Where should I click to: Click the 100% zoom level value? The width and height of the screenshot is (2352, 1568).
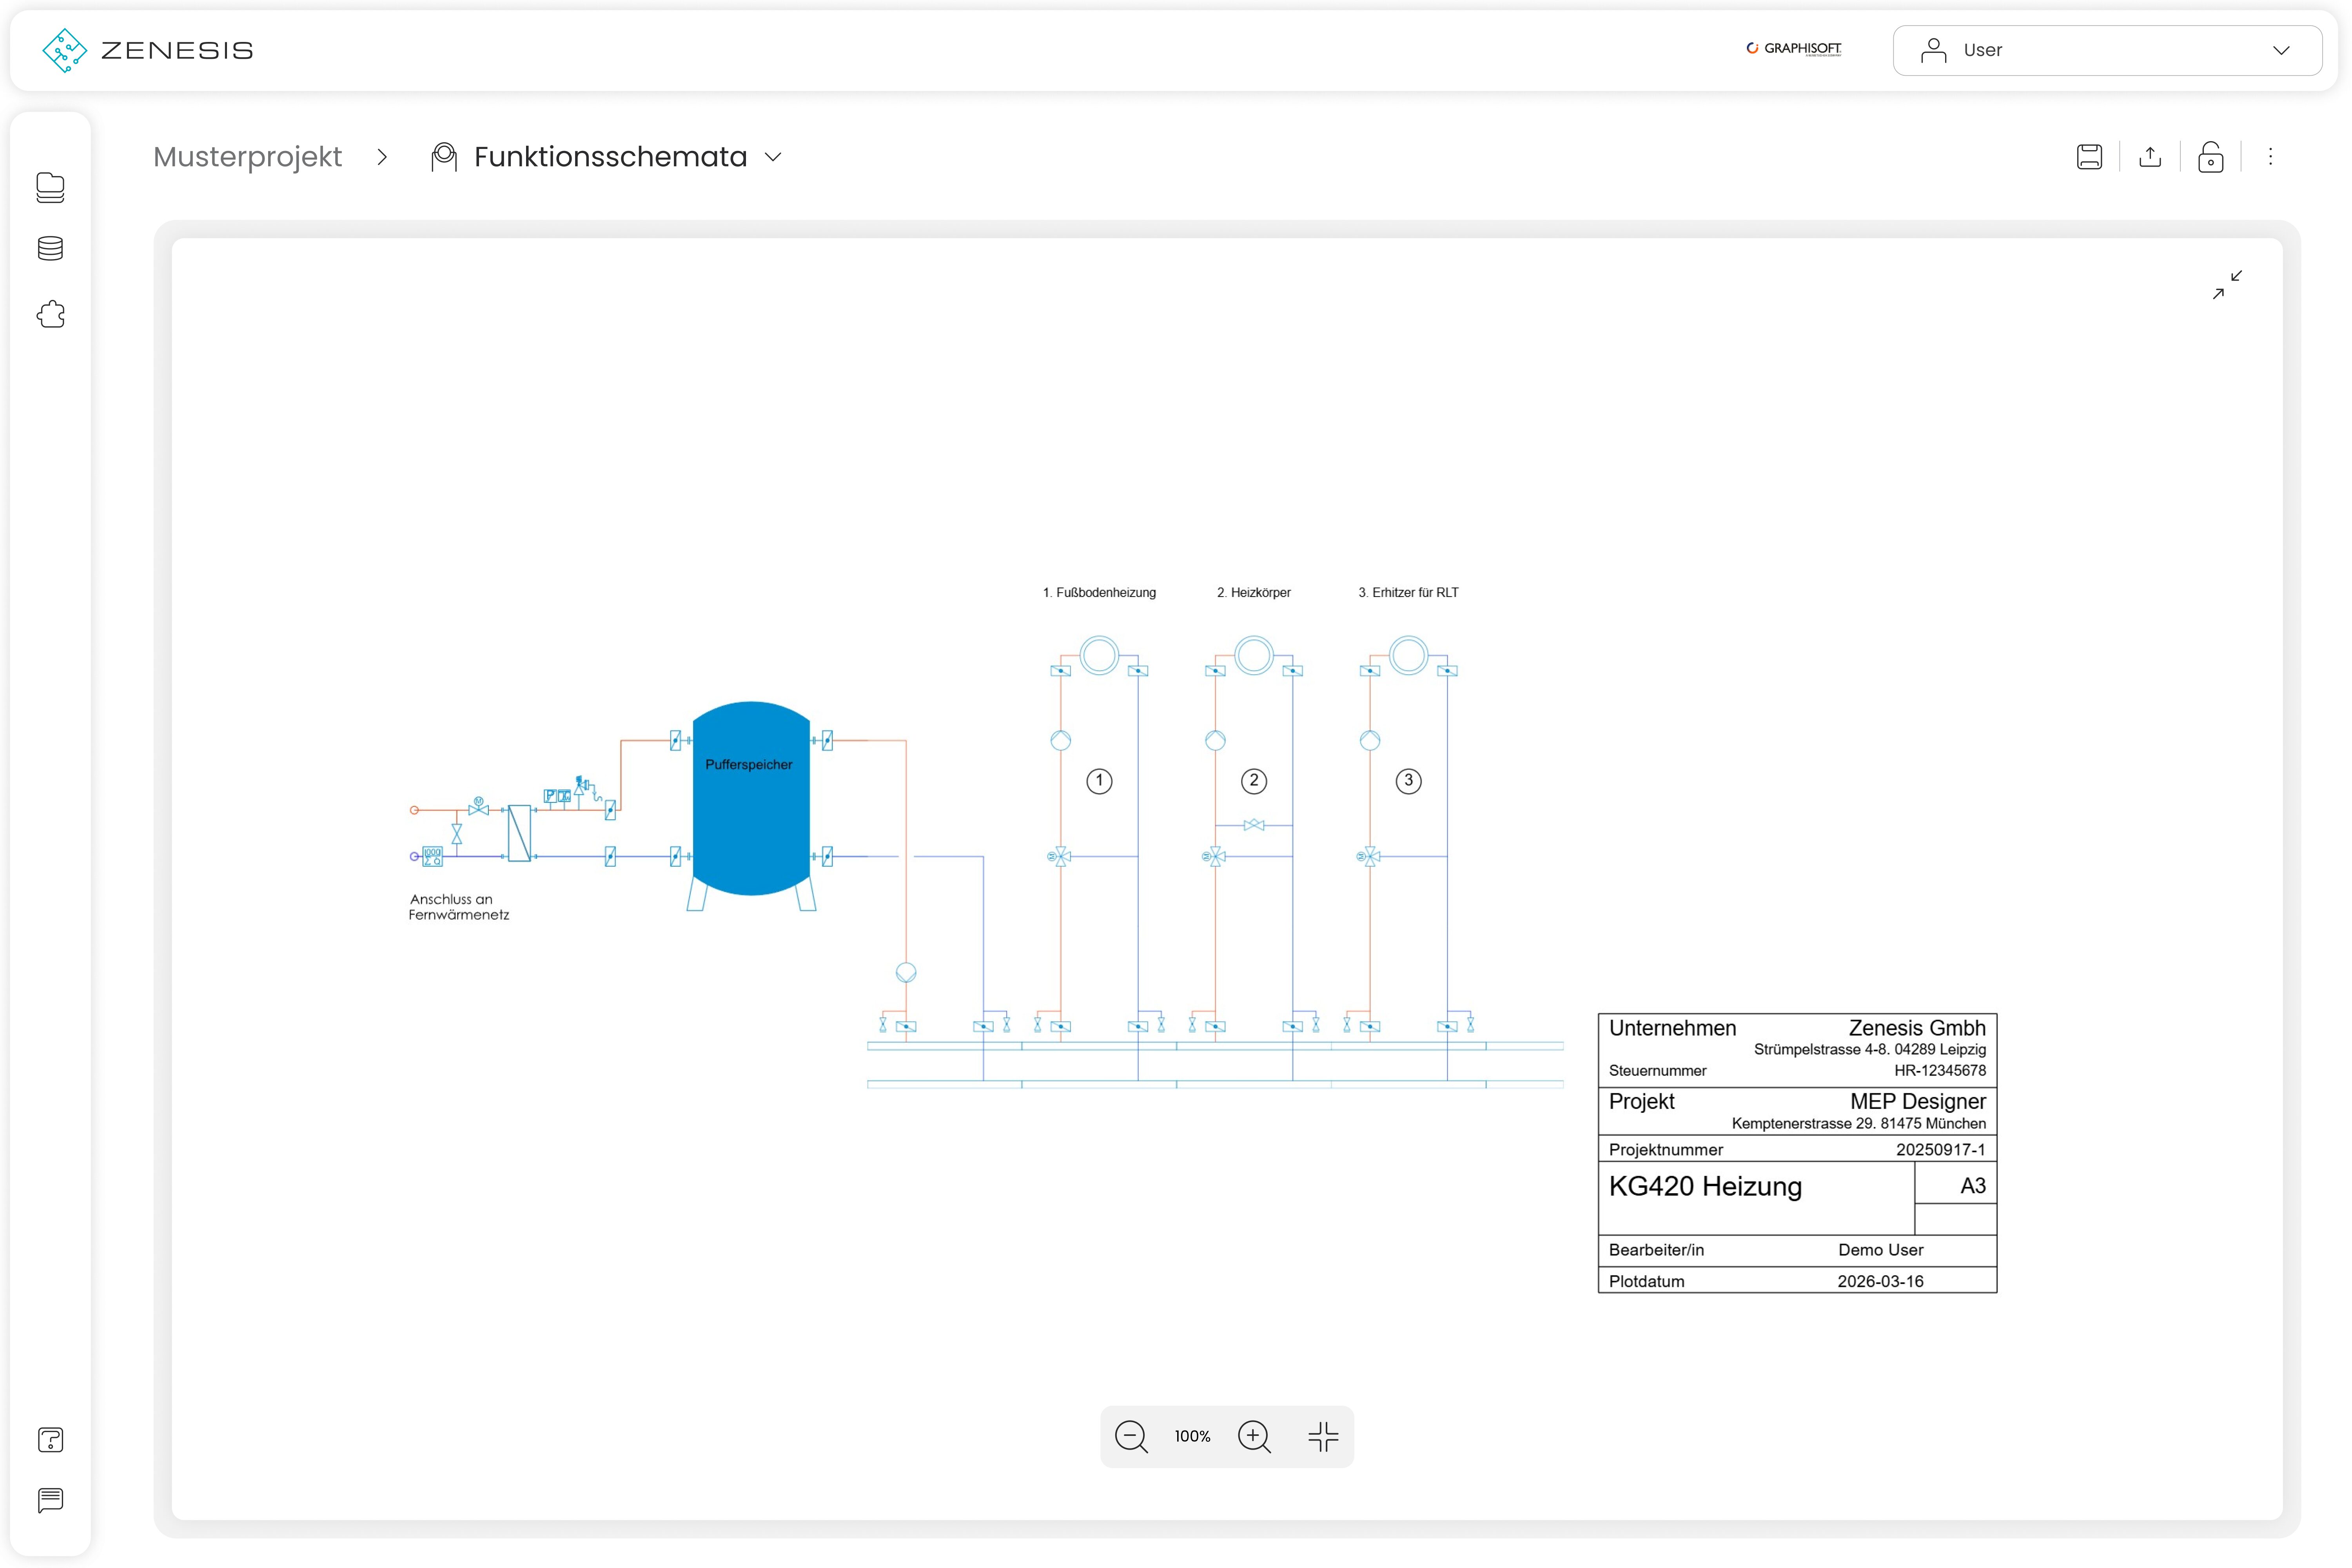coord(1192,1437)
